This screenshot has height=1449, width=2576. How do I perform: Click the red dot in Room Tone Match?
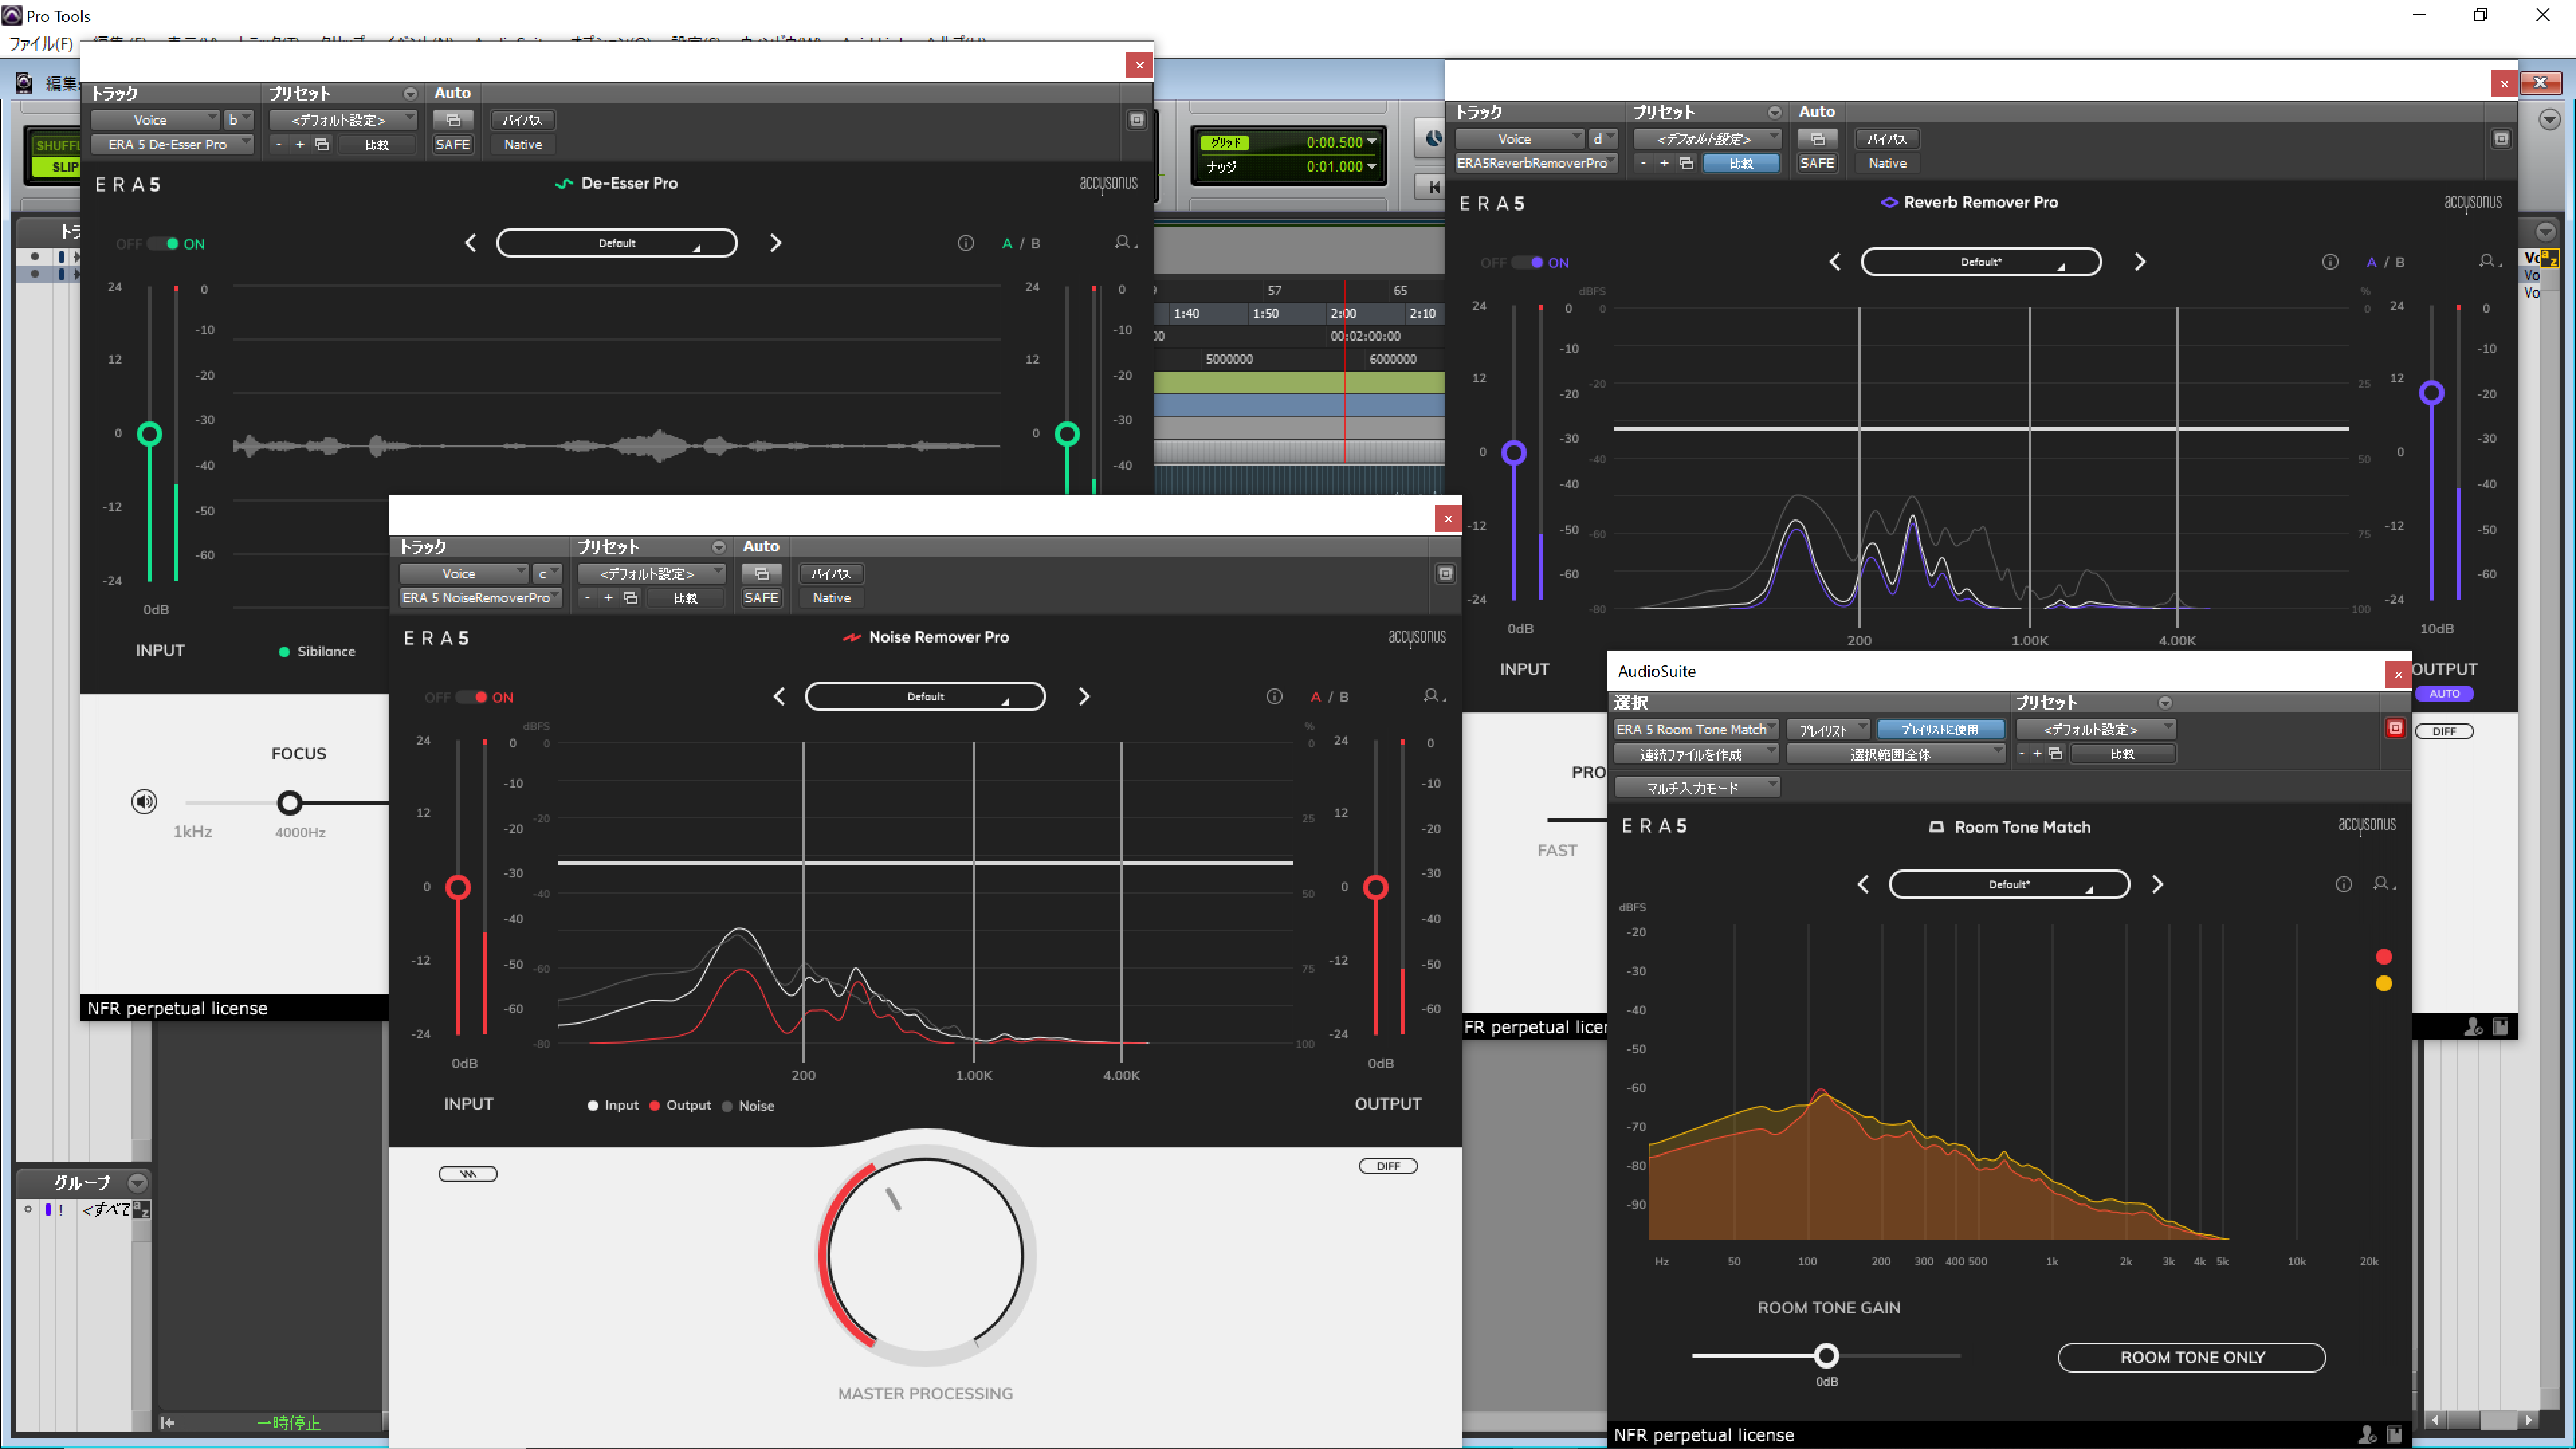click(2384, 956)
